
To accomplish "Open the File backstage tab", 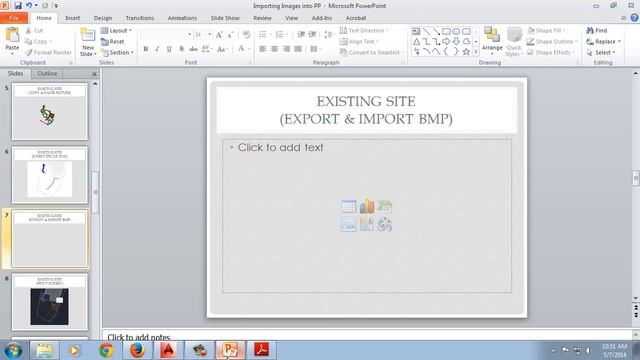I will click(x=14, y=18).
